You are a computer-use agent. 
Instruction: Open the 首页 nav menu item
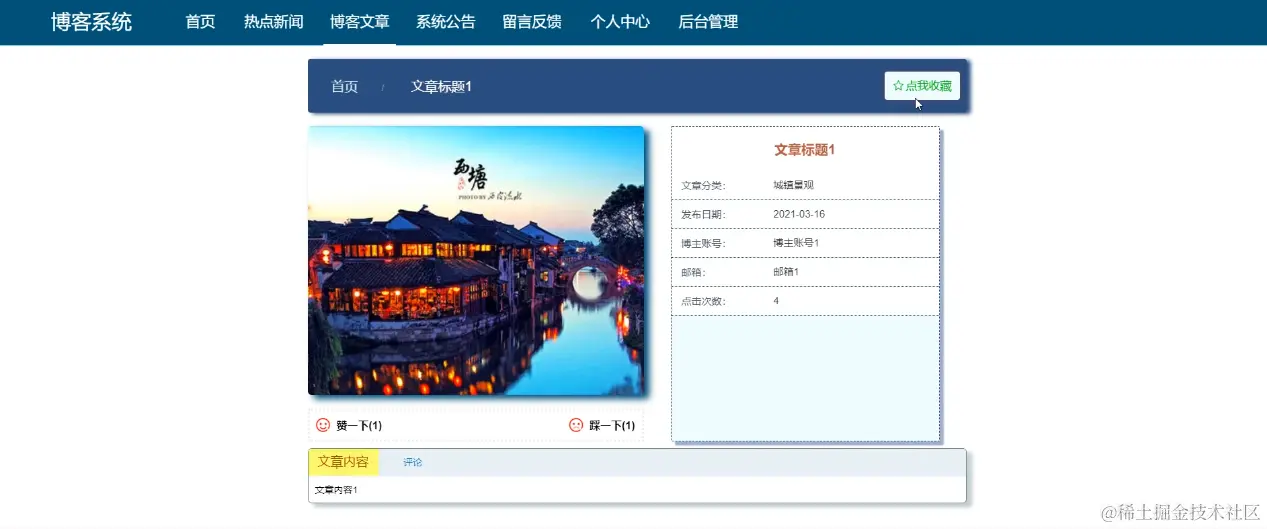pyautogui.click(x=200, y=22)
